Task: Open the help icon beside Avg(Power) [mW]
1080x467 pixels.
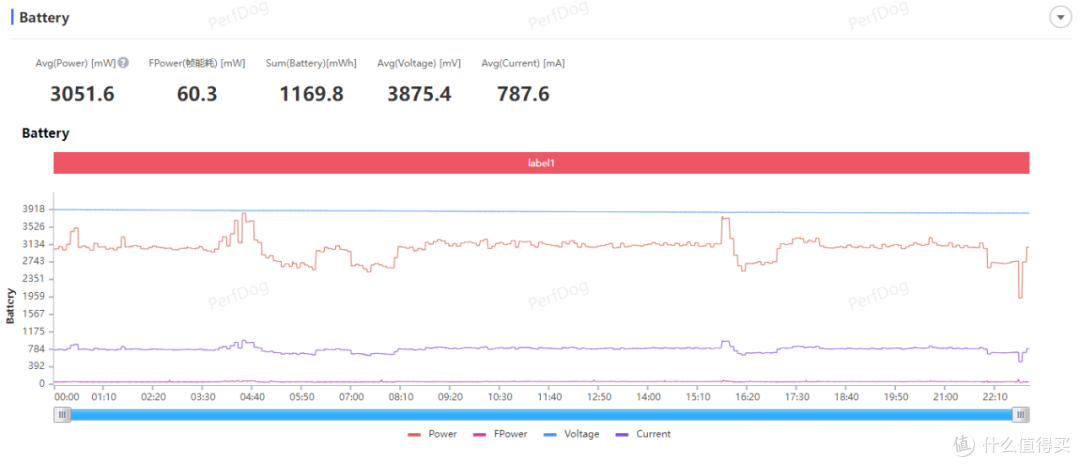Action: pos(123,63)
